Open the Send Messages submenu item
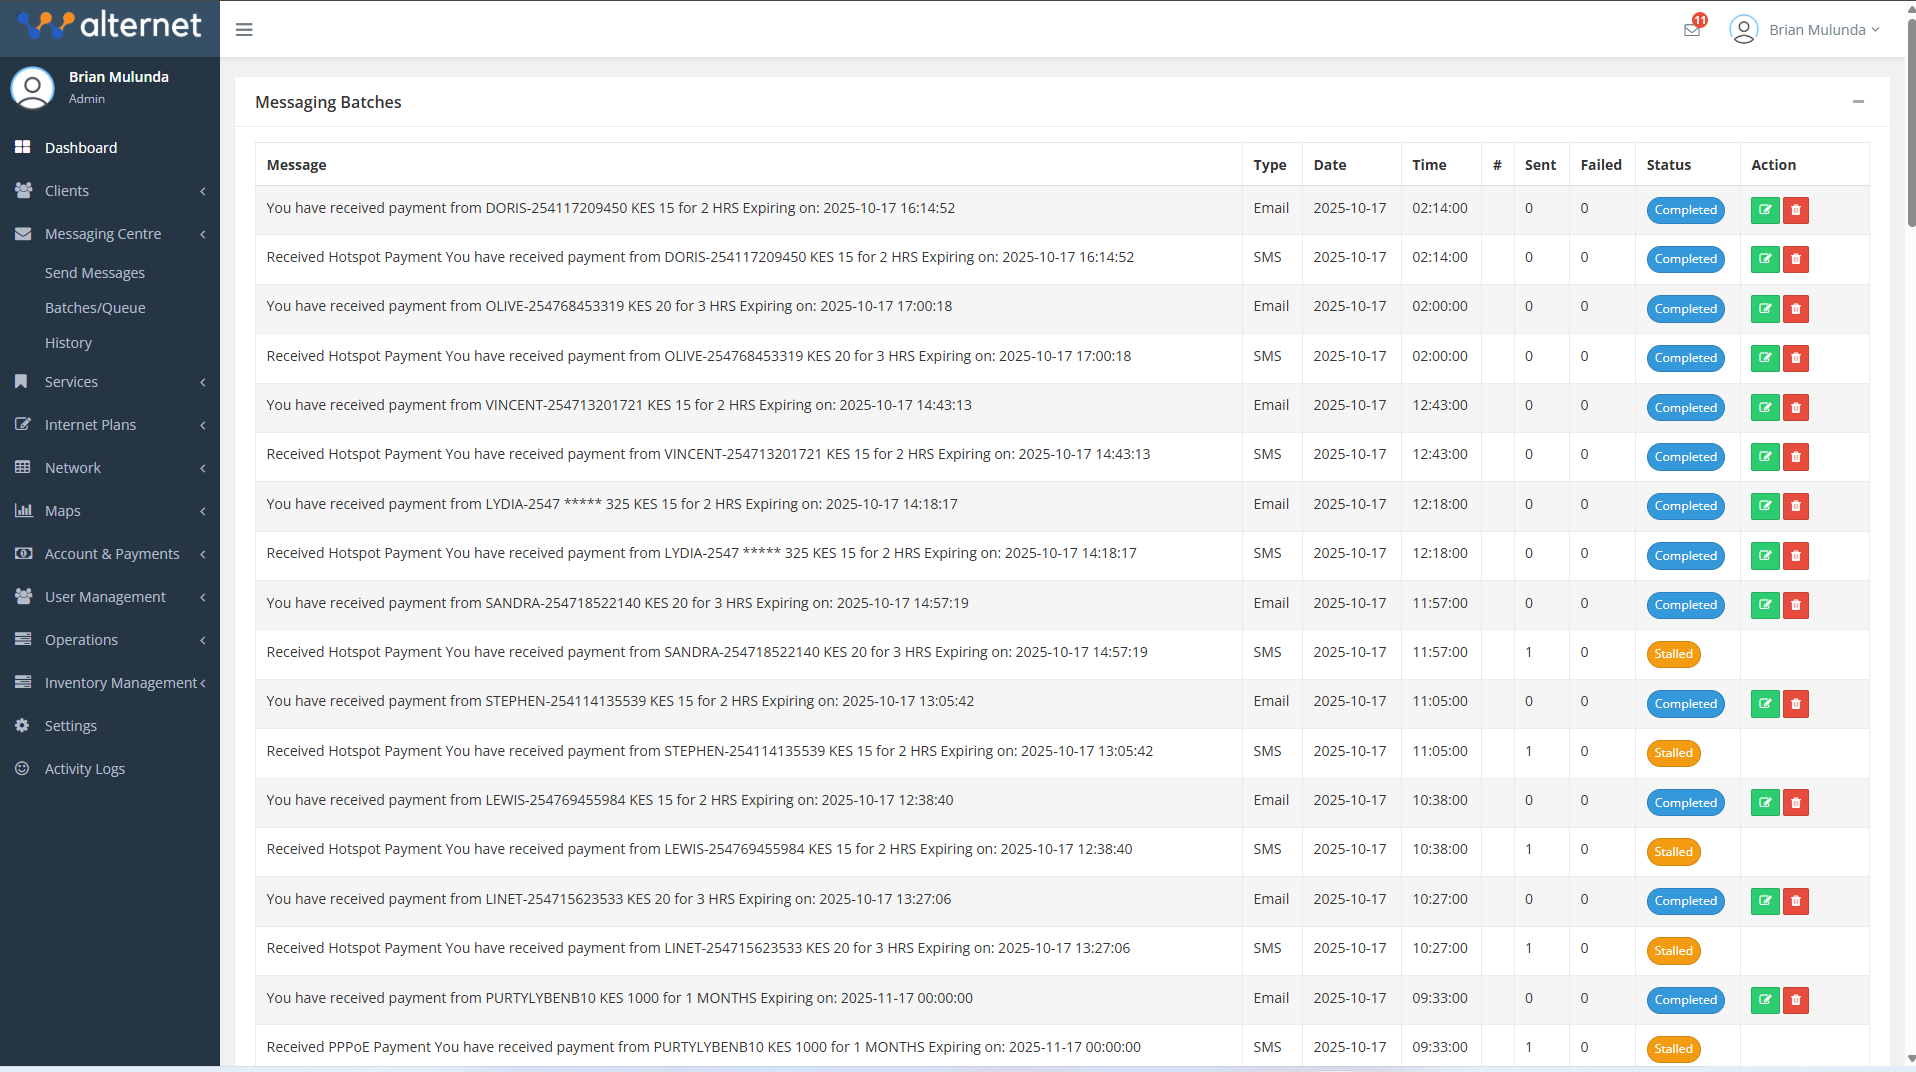Screen dimensions: 1916x1072 [95, 273]
